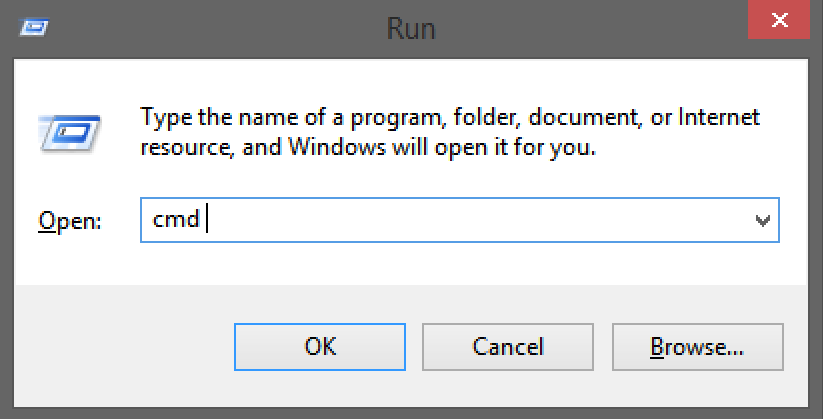
Task: Close the Run dialog with the X button
Action: pos(779,20)
